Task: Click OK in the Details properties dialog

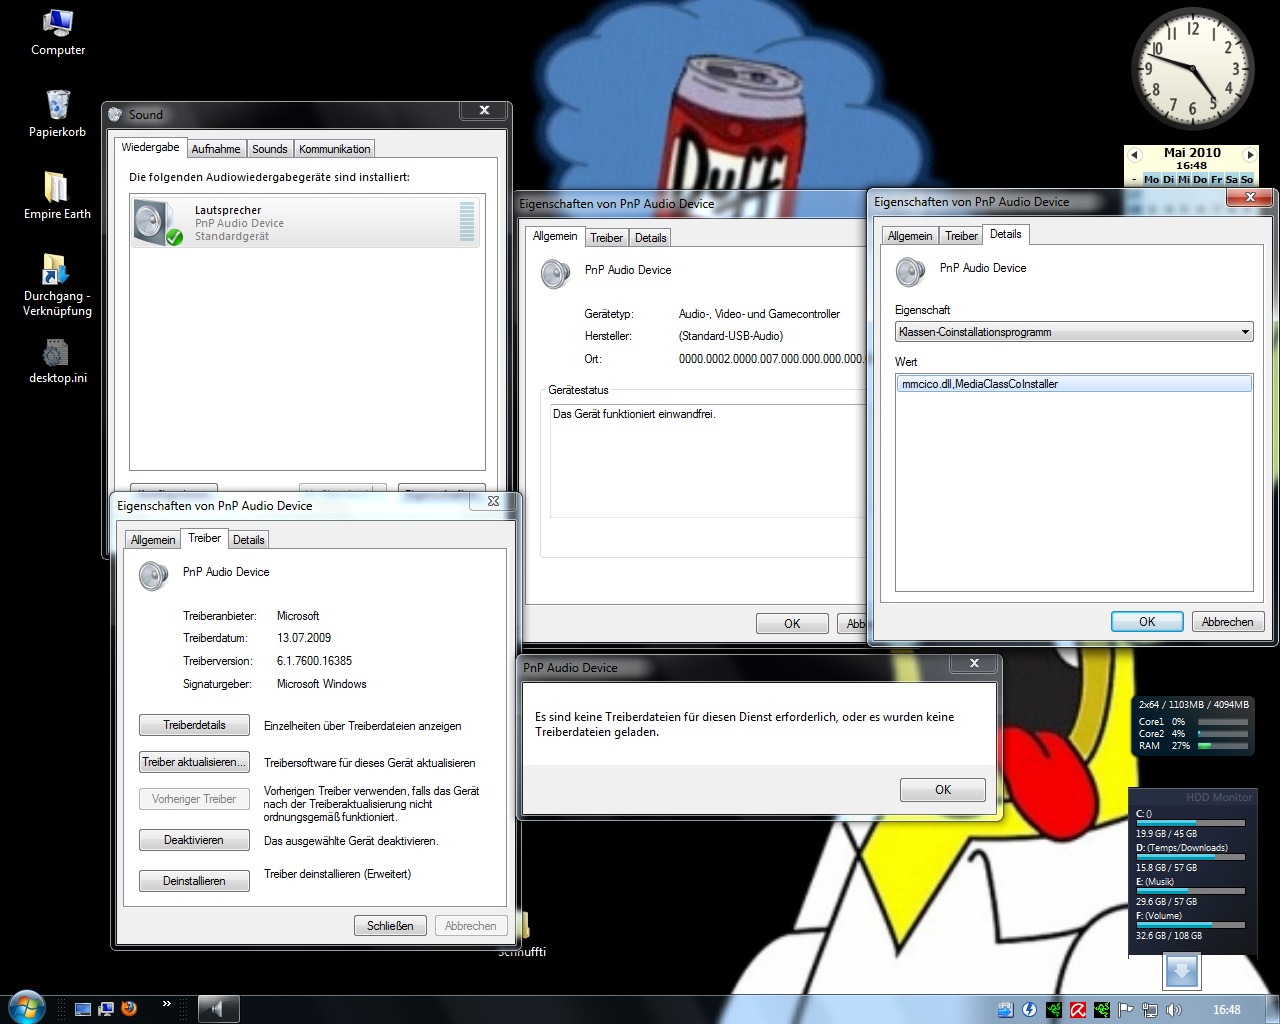Action: pyautogui.click(x=1147, y=622)
